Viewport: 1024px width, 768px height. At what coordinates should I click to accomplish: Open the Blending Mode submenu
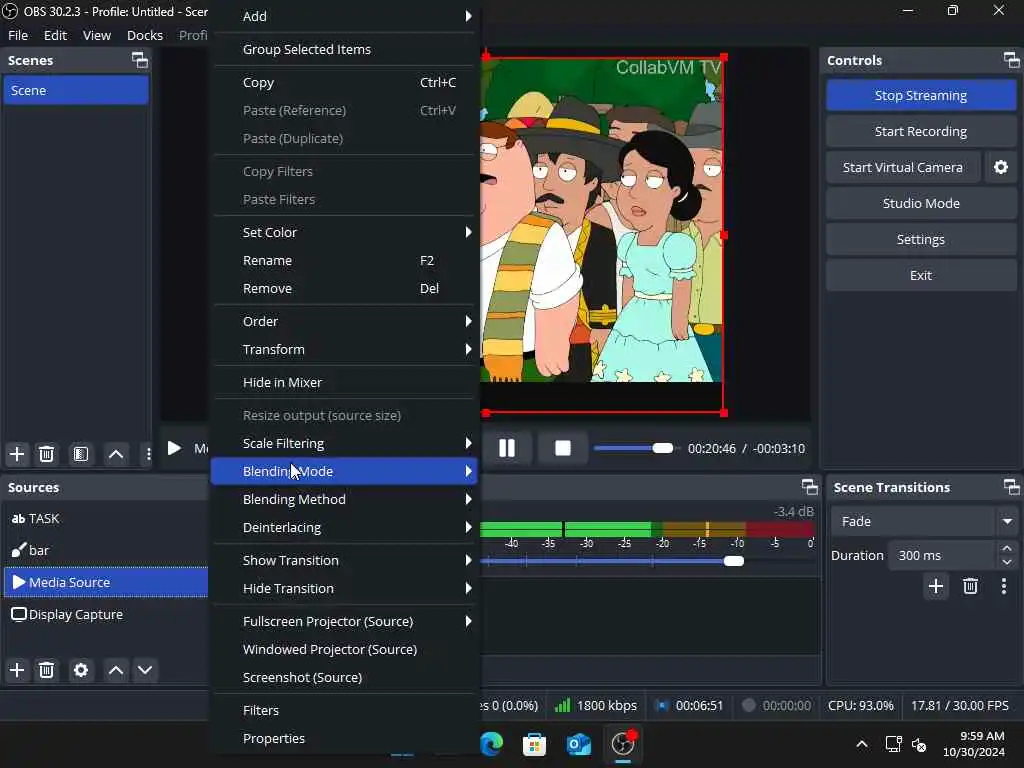345,471
